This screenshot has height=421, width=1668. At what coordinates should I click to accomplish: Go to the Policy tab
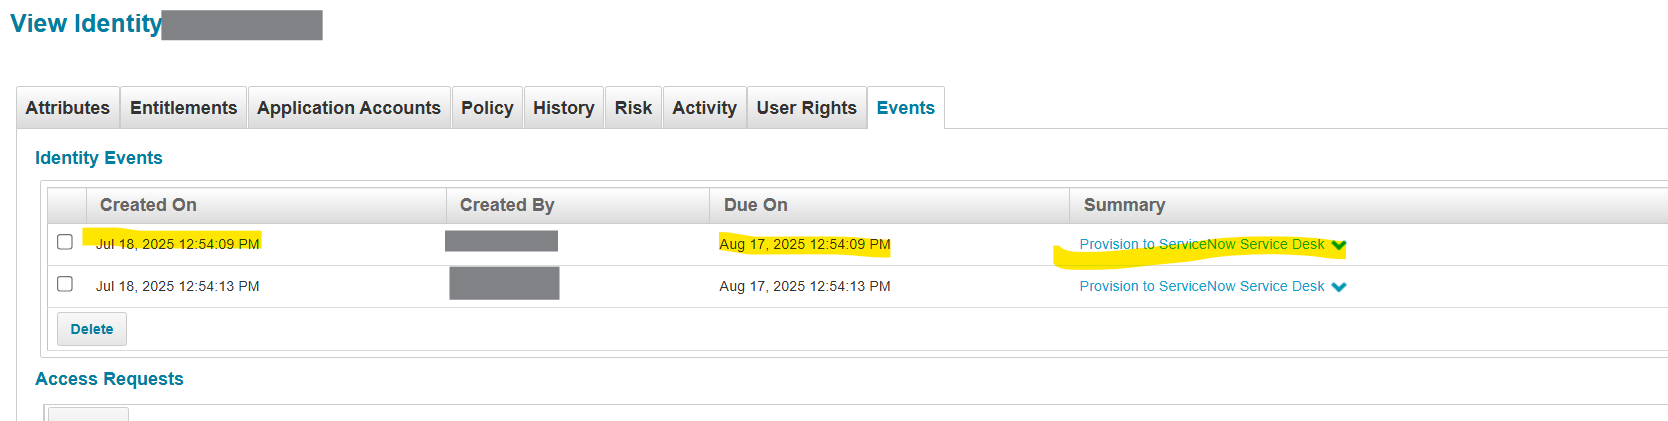coord(487,108)
